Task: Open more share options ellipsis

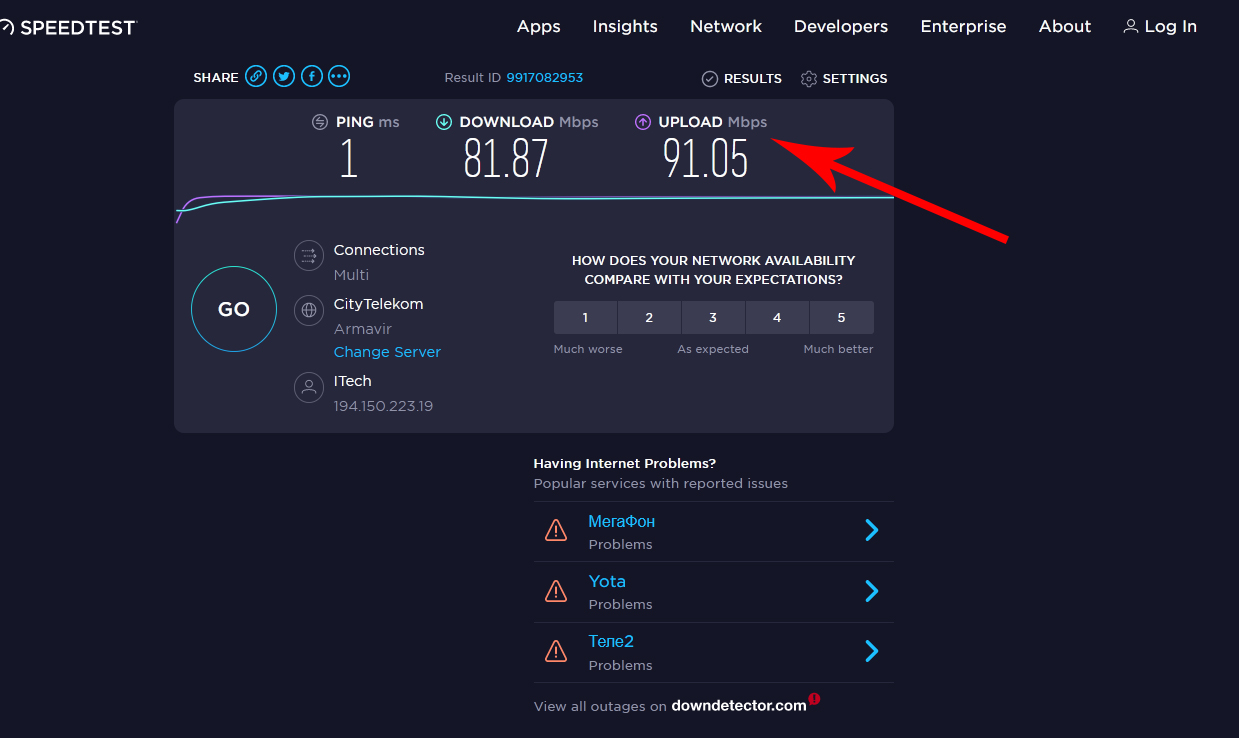Action: tap(339, 77)
